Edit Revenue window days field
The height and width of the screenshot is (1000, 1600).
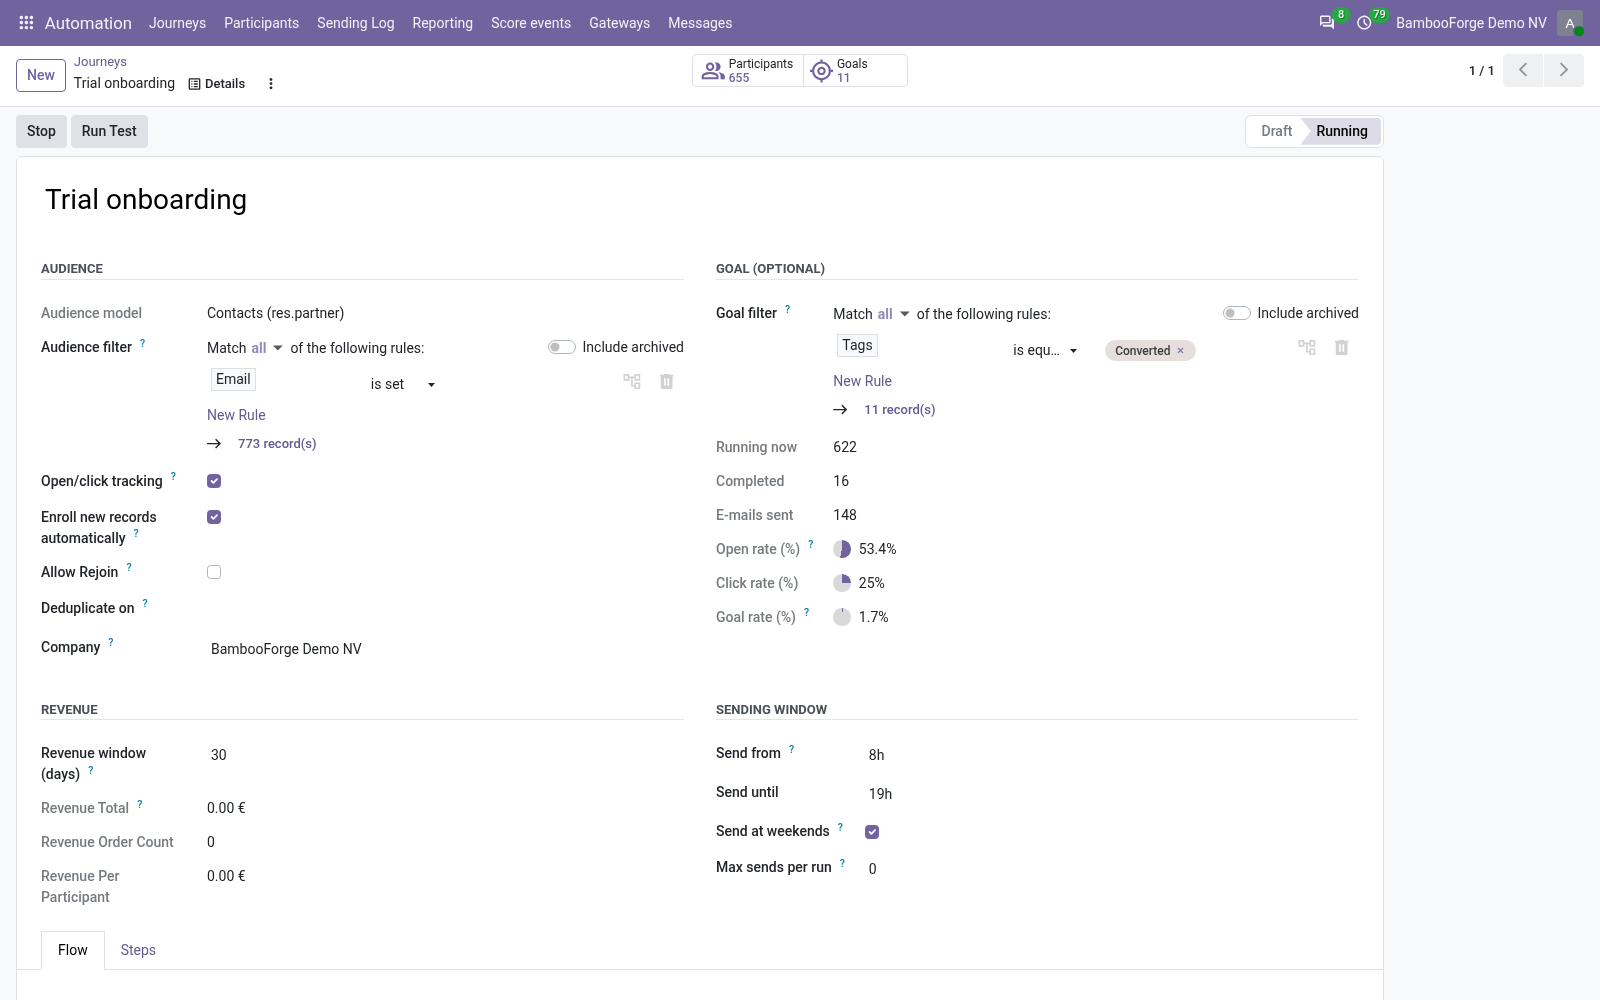(x=445, y=755)
